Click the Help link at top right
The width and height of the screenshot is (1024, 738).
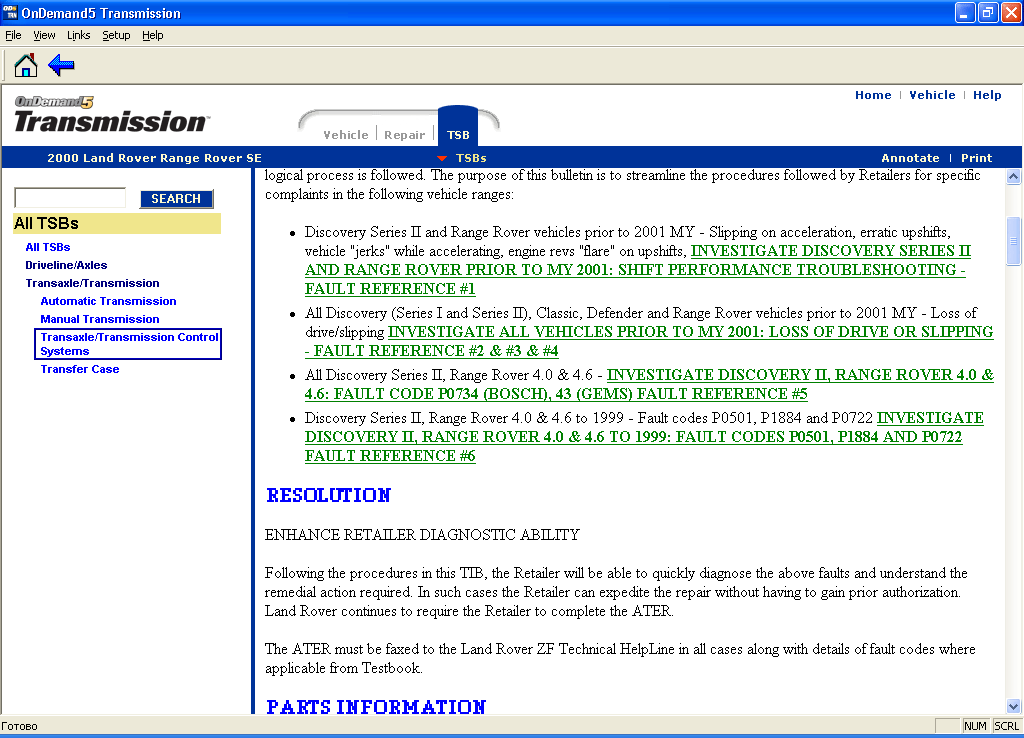[x=987, y=95]
